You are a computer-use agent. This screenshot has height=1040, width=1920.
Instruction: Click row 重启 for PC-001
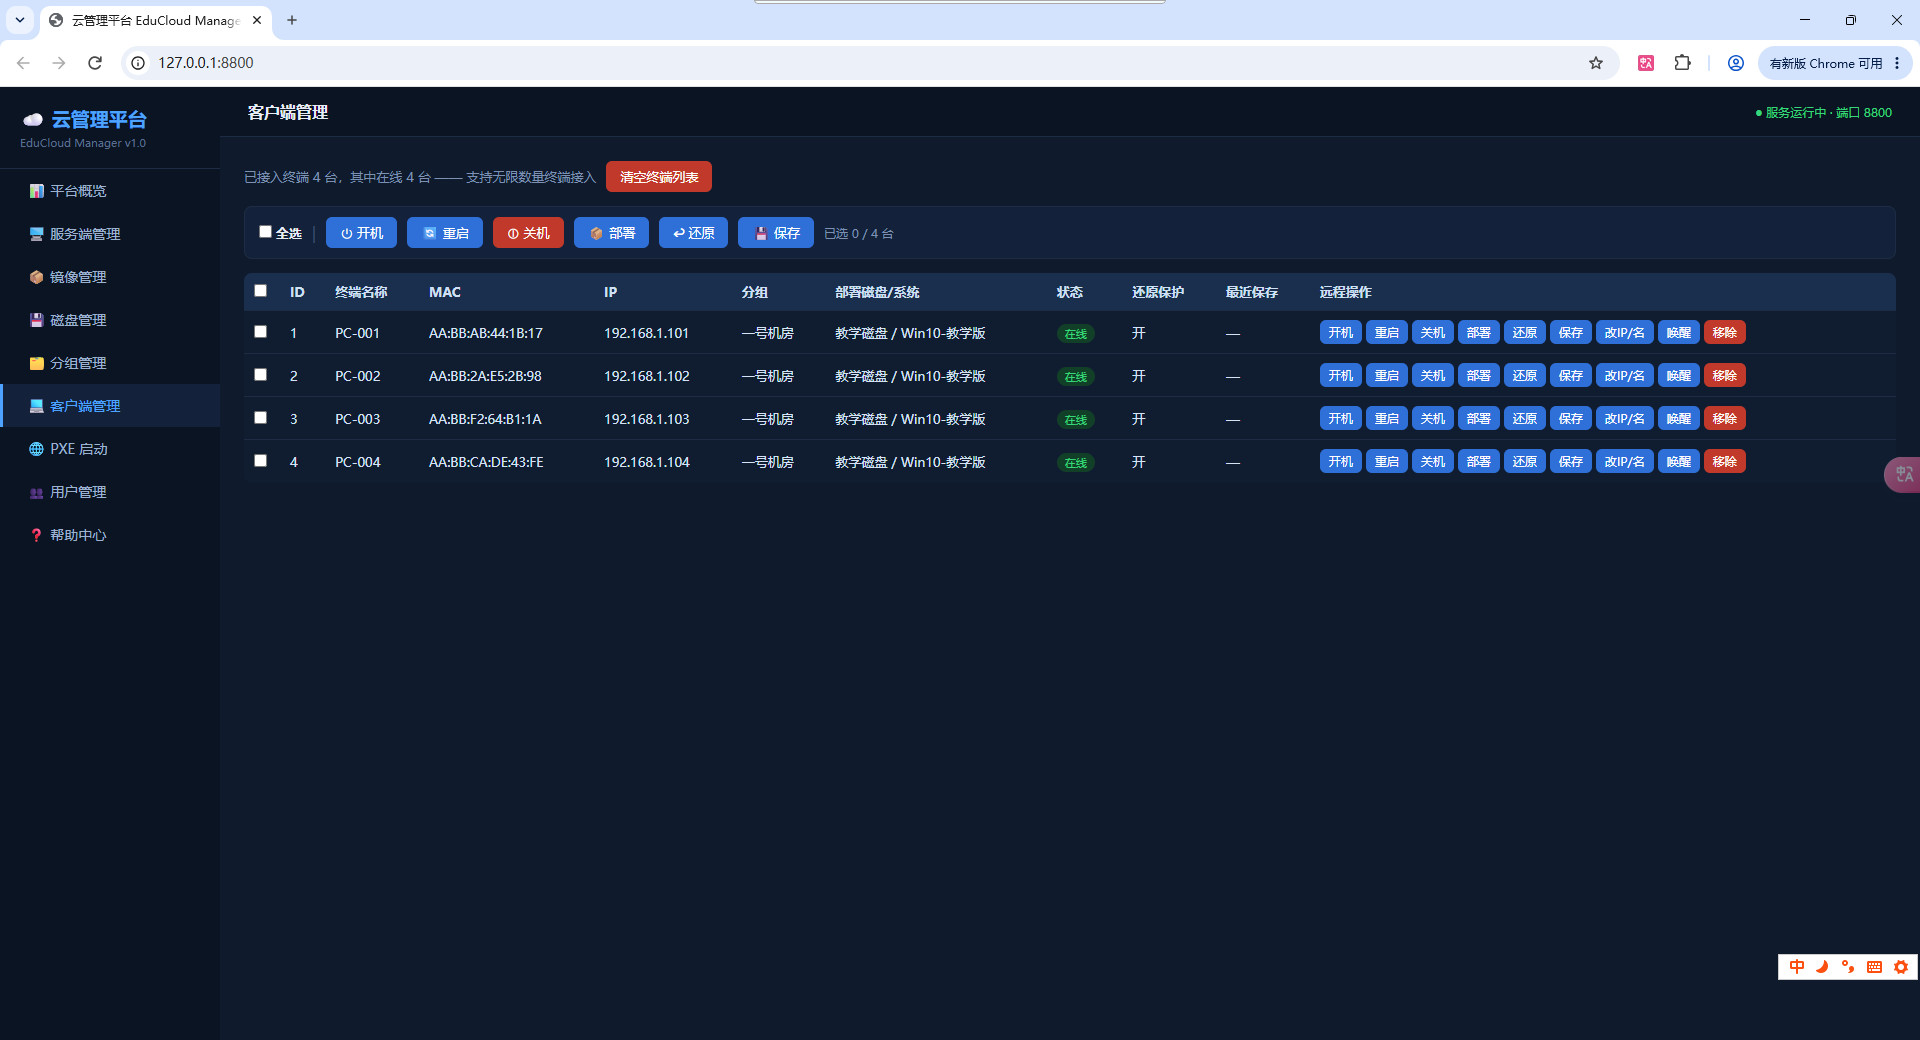tap(1387, 333)
